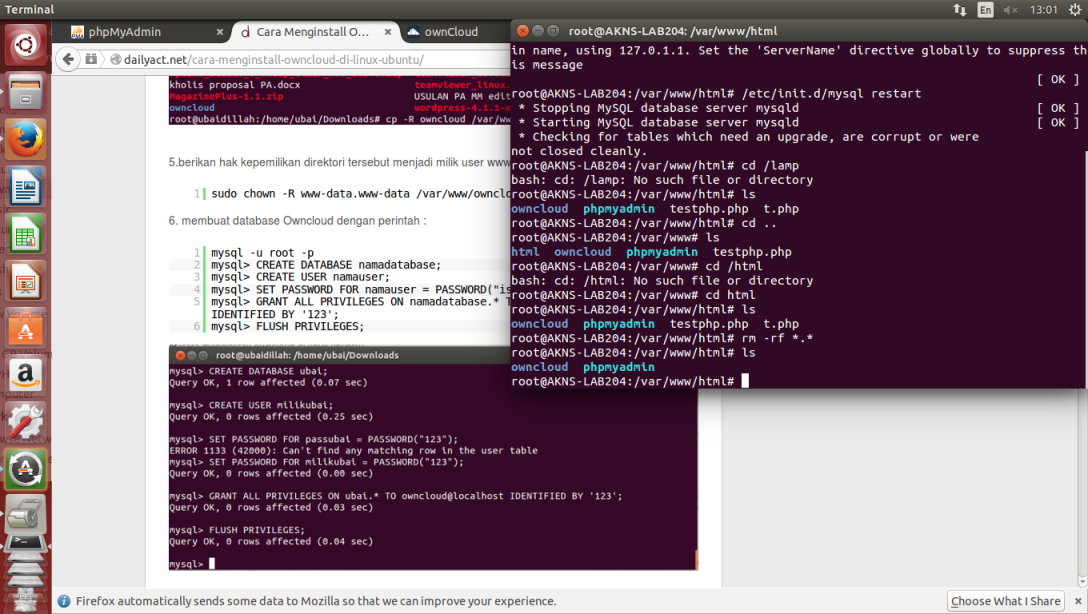Open LibreOffice Calc from the launcher
The width and height of the screenshot is (1088, 614).
26,234
